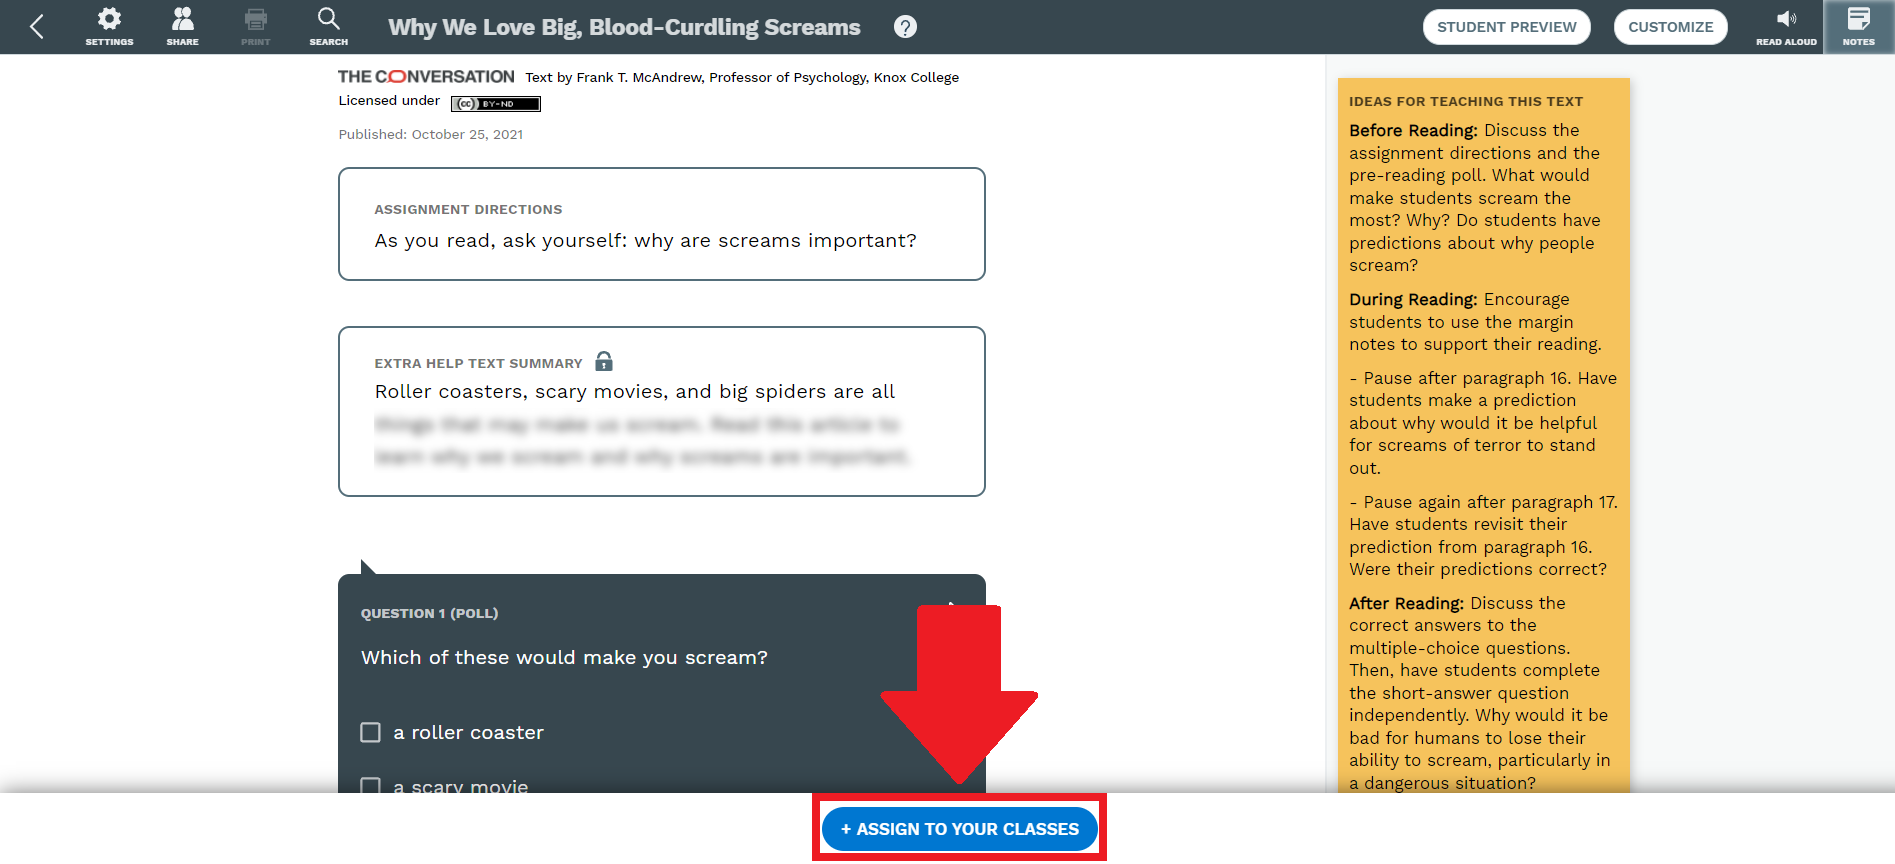The width and height of the screenshot is (1895, 864).
Task: Open the Search tool
Action: tap(328, 27)
